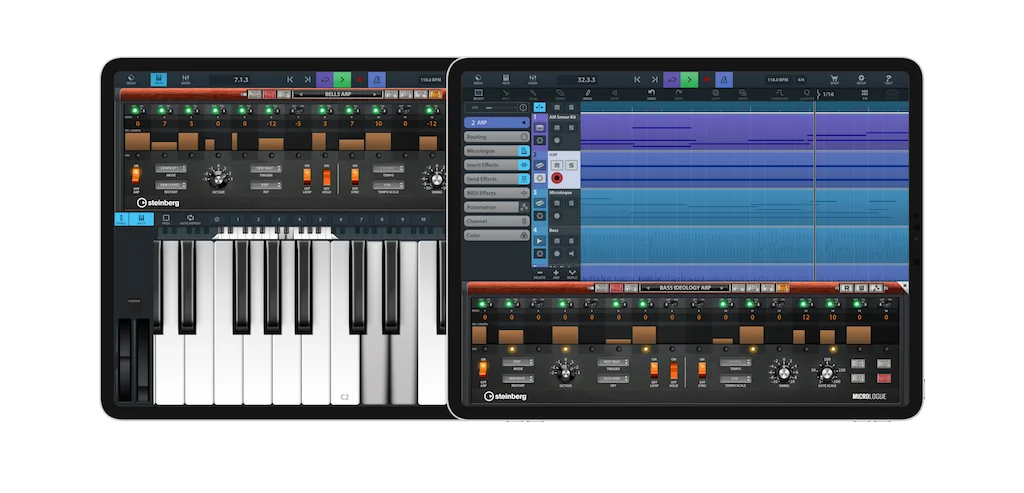Viewport: 1024px width, 493px height.
Task: Start playback with the green play button on the left iPad
Action: [x=342, y=80]
